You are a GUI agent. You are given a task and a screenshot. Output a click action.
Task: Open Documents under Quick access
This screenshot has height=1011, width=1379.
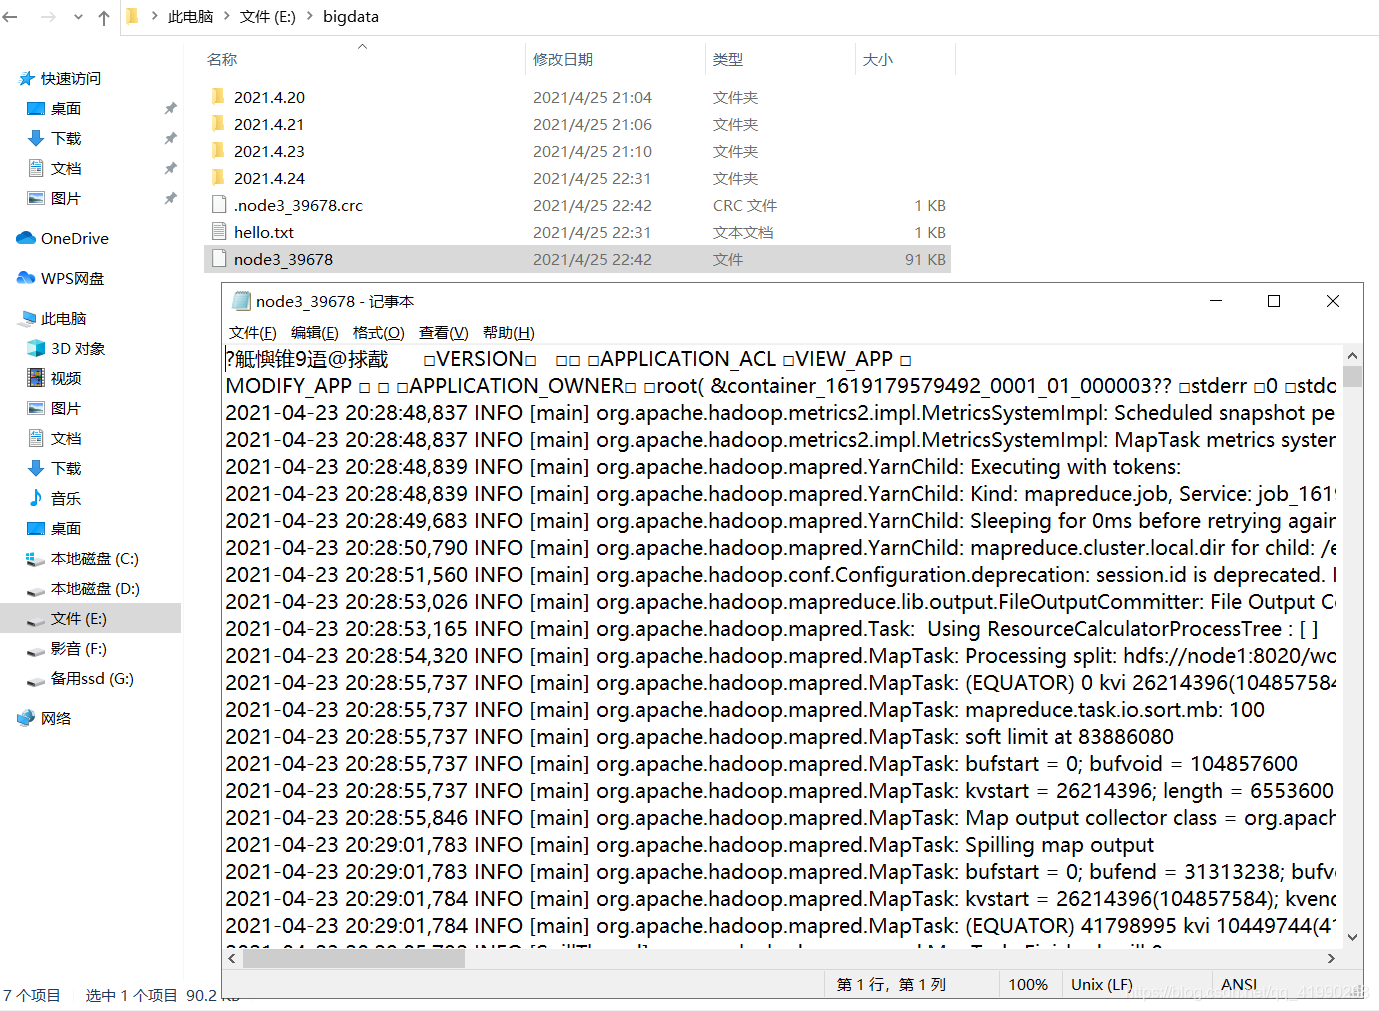coord(66,168)
